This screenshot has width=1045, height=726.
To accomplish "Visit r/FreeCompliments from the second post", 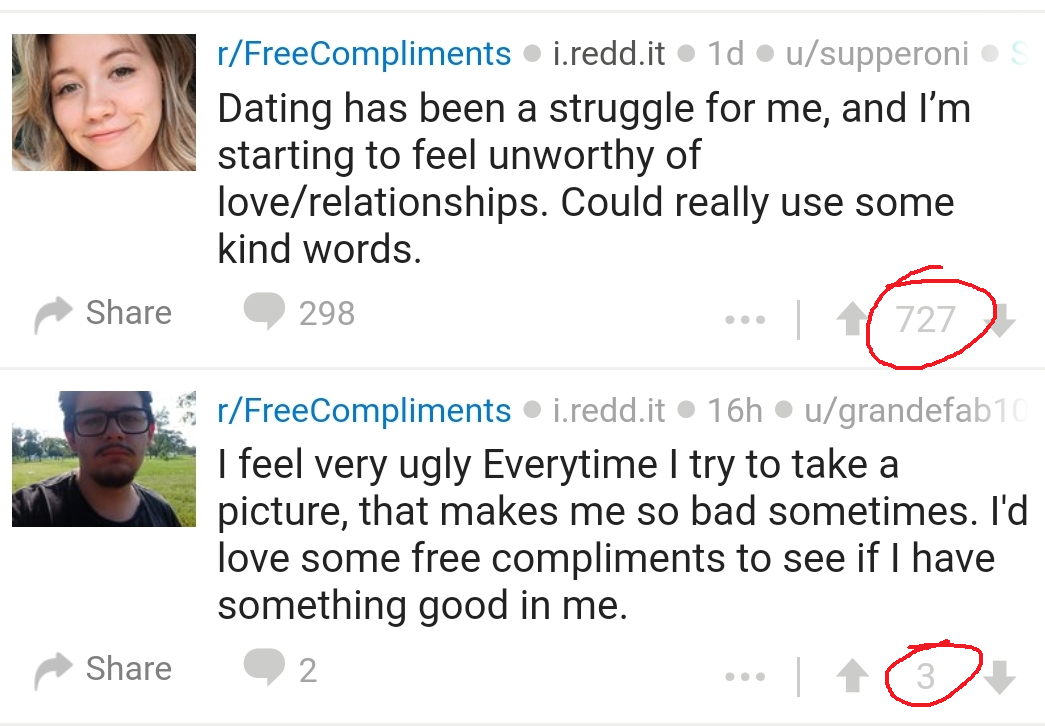I will [x=364, y=410].
